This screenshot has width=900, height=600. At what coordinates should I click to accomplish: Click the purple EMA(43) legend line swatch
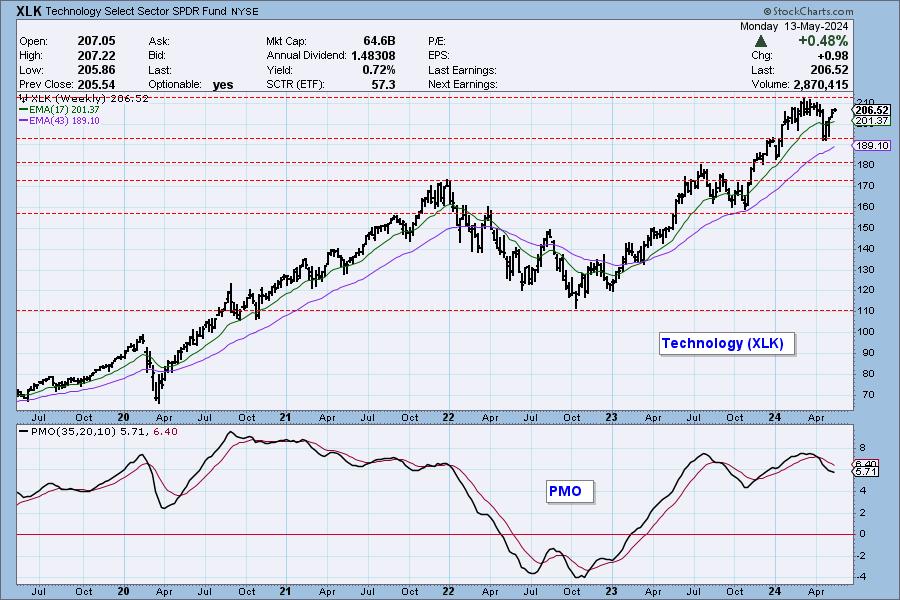tap(24, 121)
